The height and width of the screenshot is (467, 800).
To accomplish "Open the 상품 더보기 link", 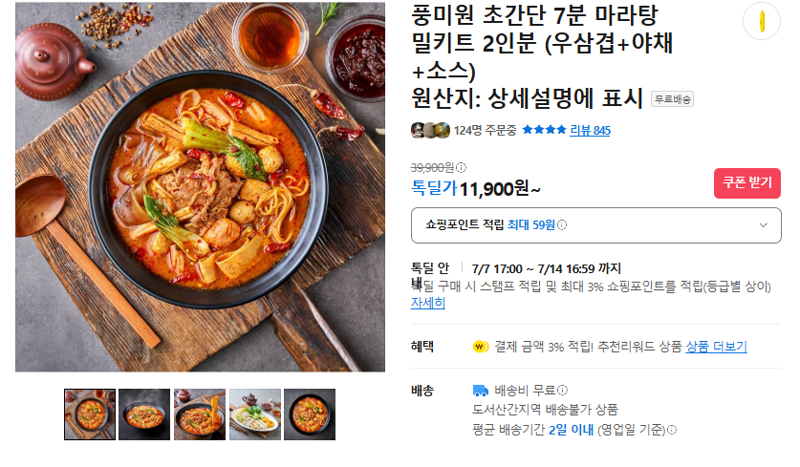I will pos(716,347).
